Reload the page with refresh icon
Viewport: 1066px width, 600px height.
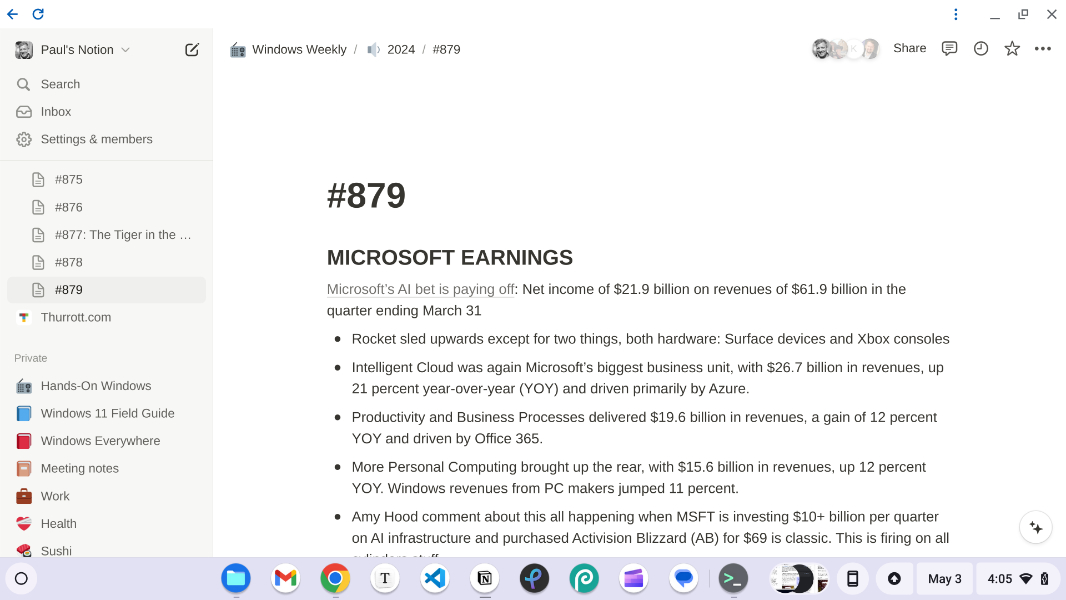[38, 14]
